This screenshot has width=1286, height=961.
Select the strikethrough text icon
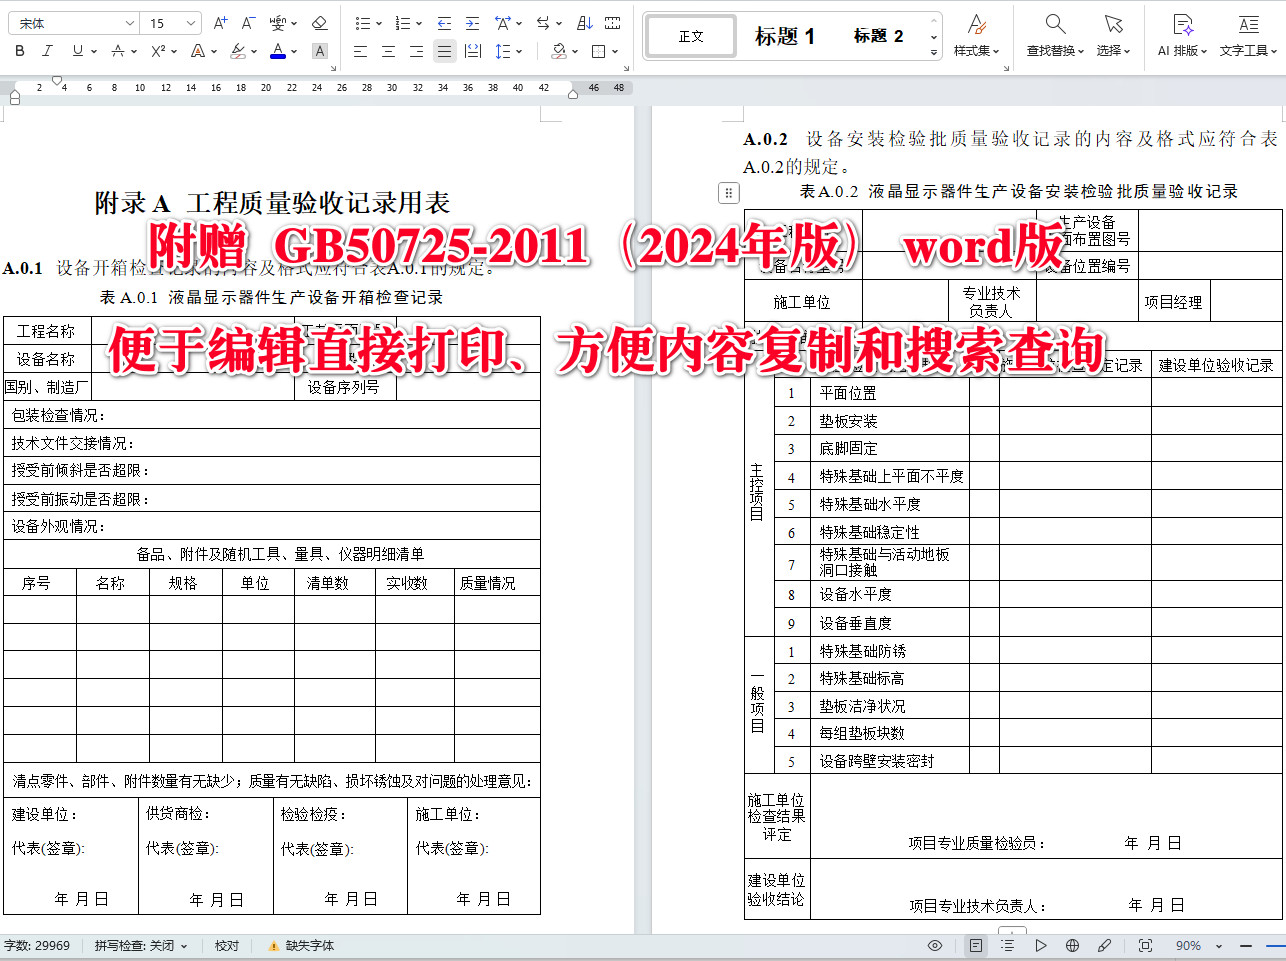118,50
